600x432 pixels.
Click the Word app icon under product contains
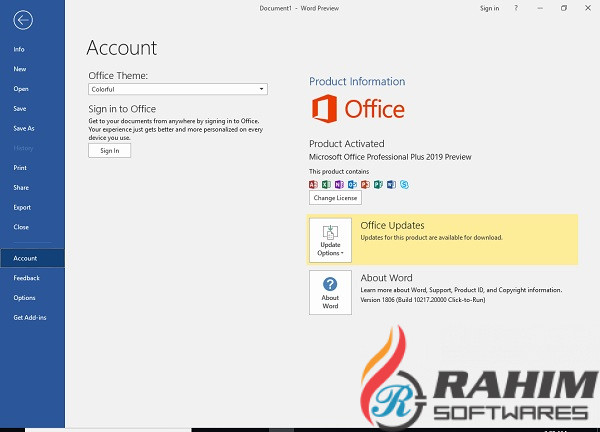coord(391,184)
